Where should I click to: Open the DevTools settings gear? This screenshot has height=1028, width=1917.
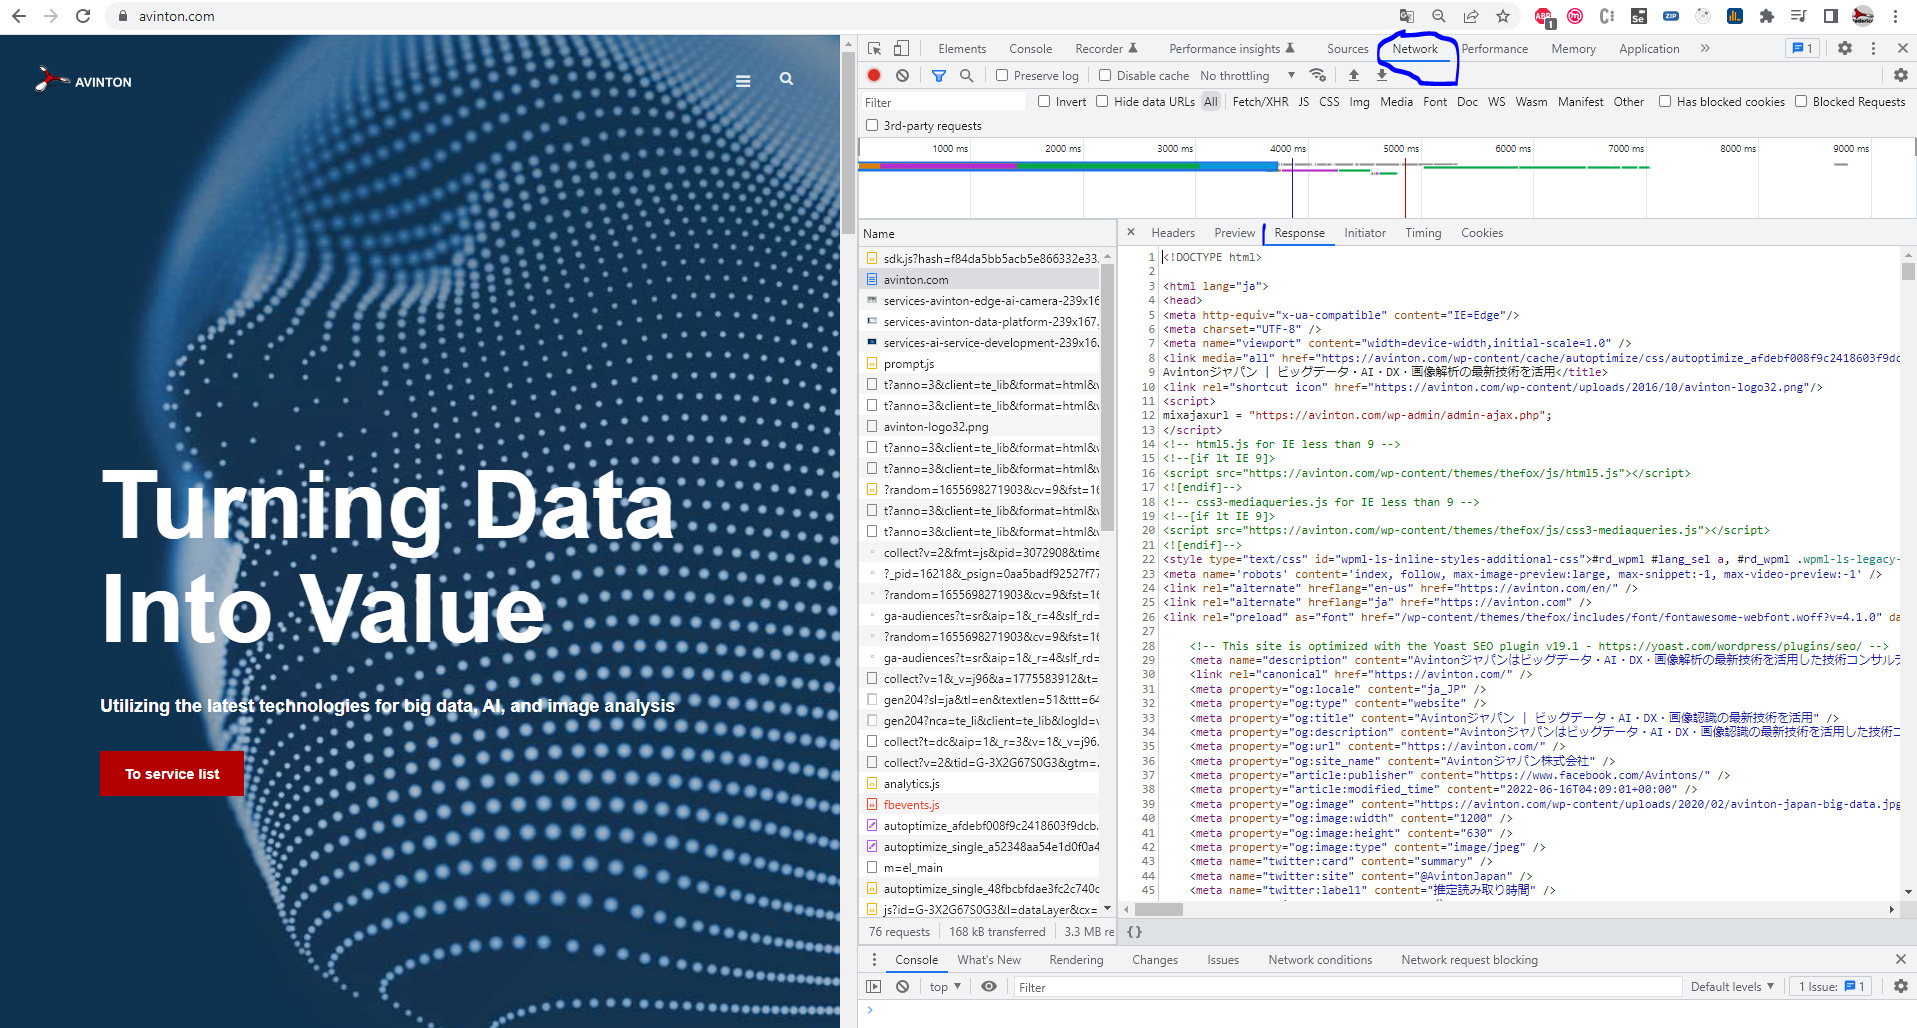[1845, 48]
